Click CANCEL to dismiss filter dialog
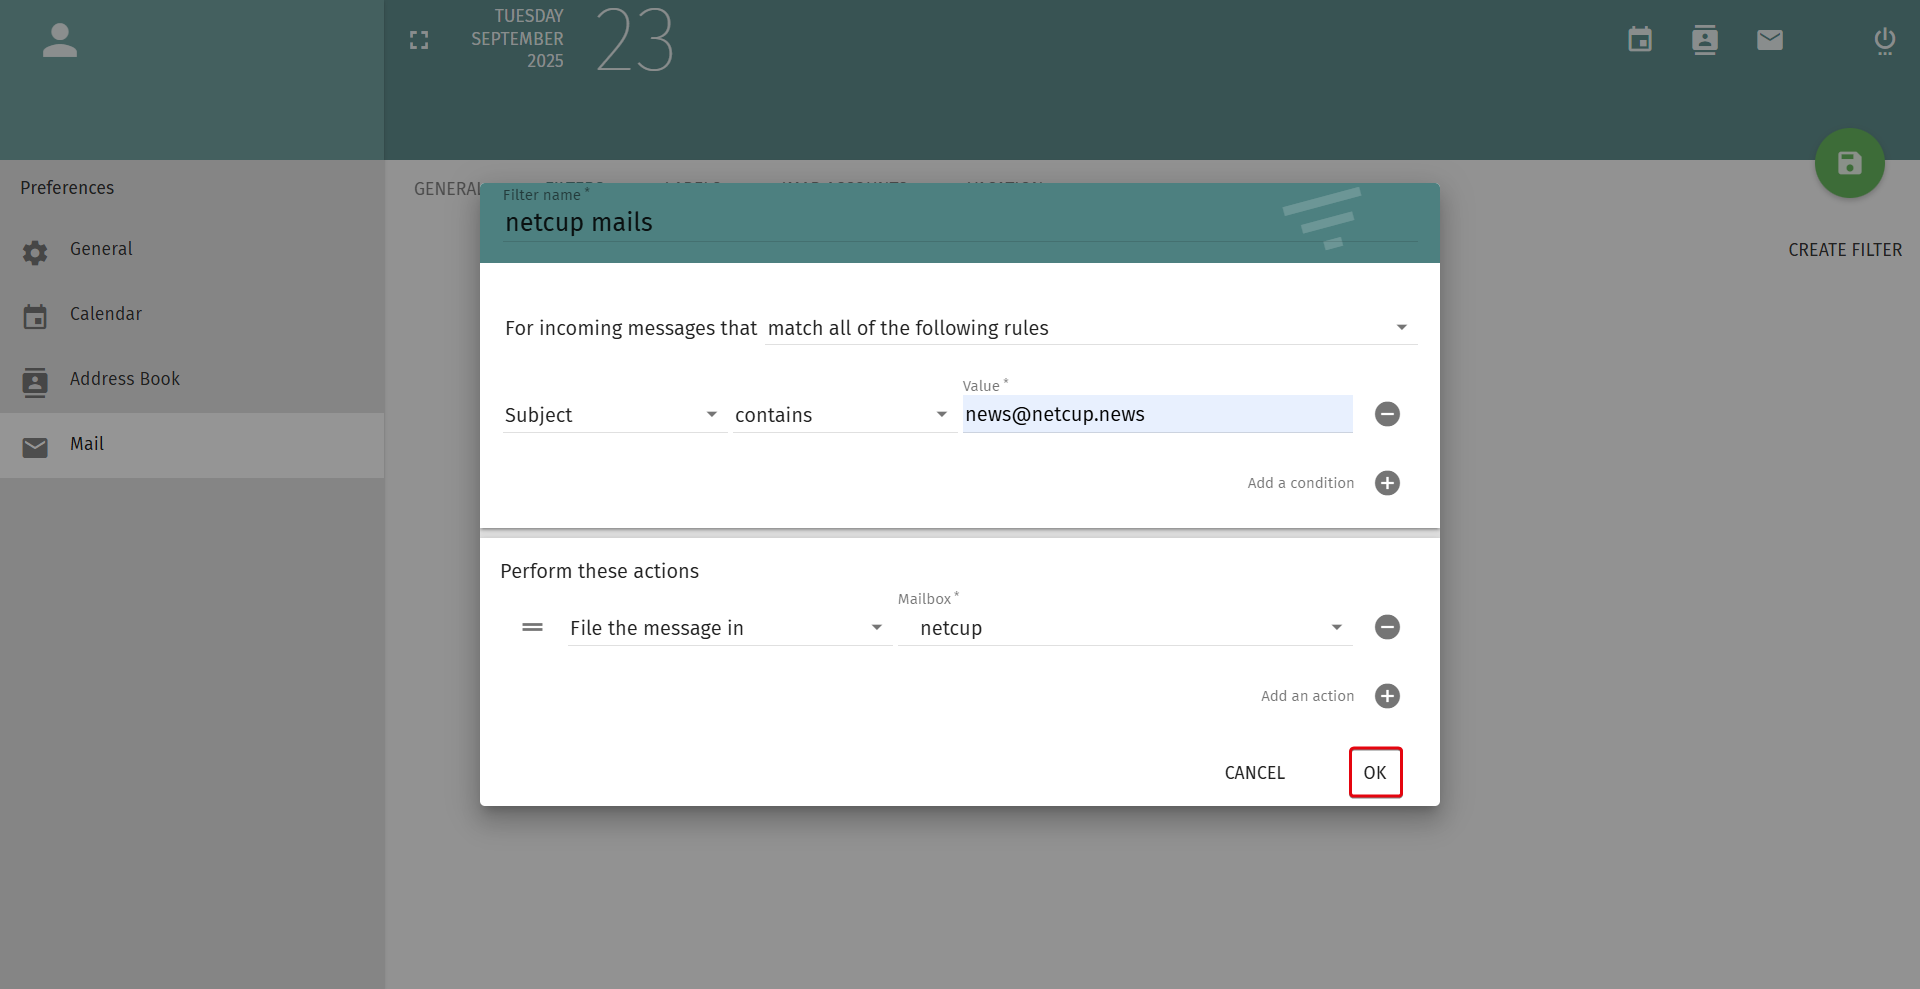 click(1255, 772)
